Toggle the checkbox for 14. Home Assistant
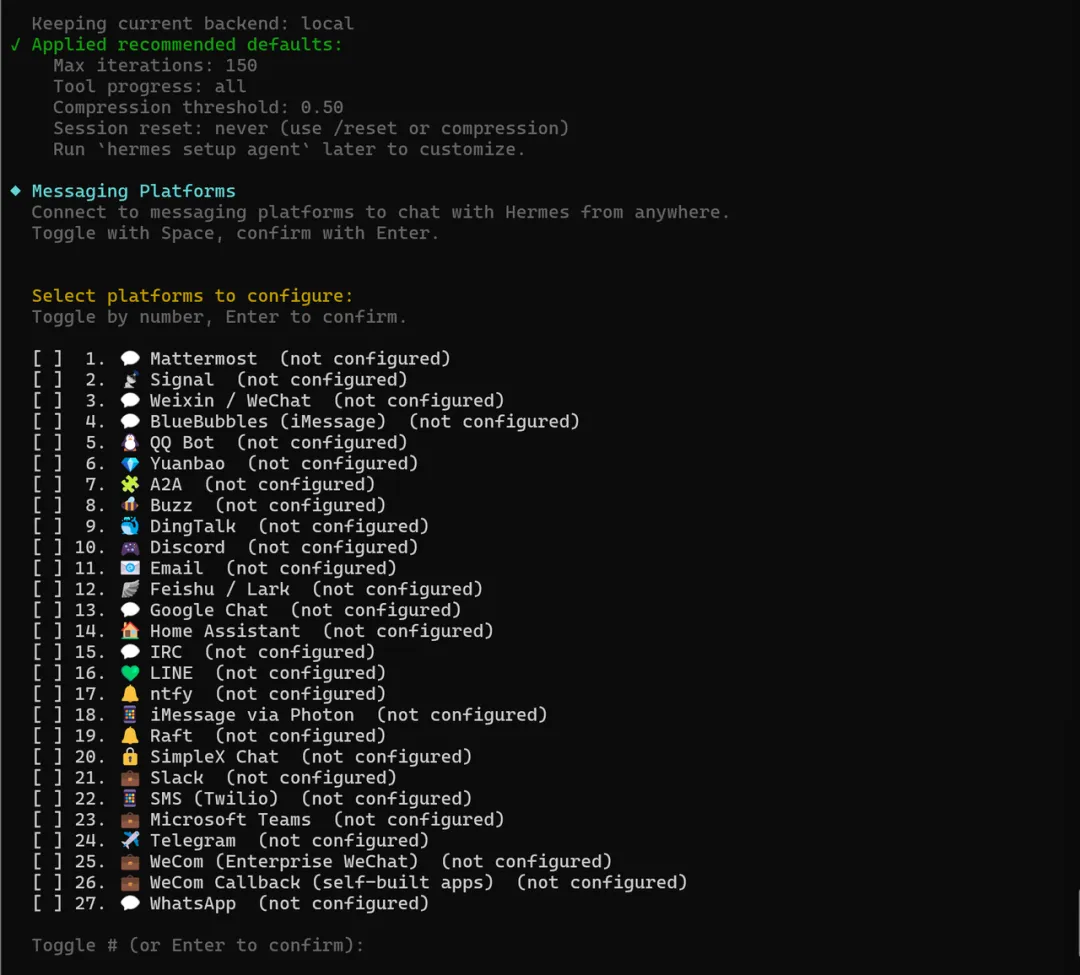This screenshot has width=1080, height=975. (x=48, y=631)
